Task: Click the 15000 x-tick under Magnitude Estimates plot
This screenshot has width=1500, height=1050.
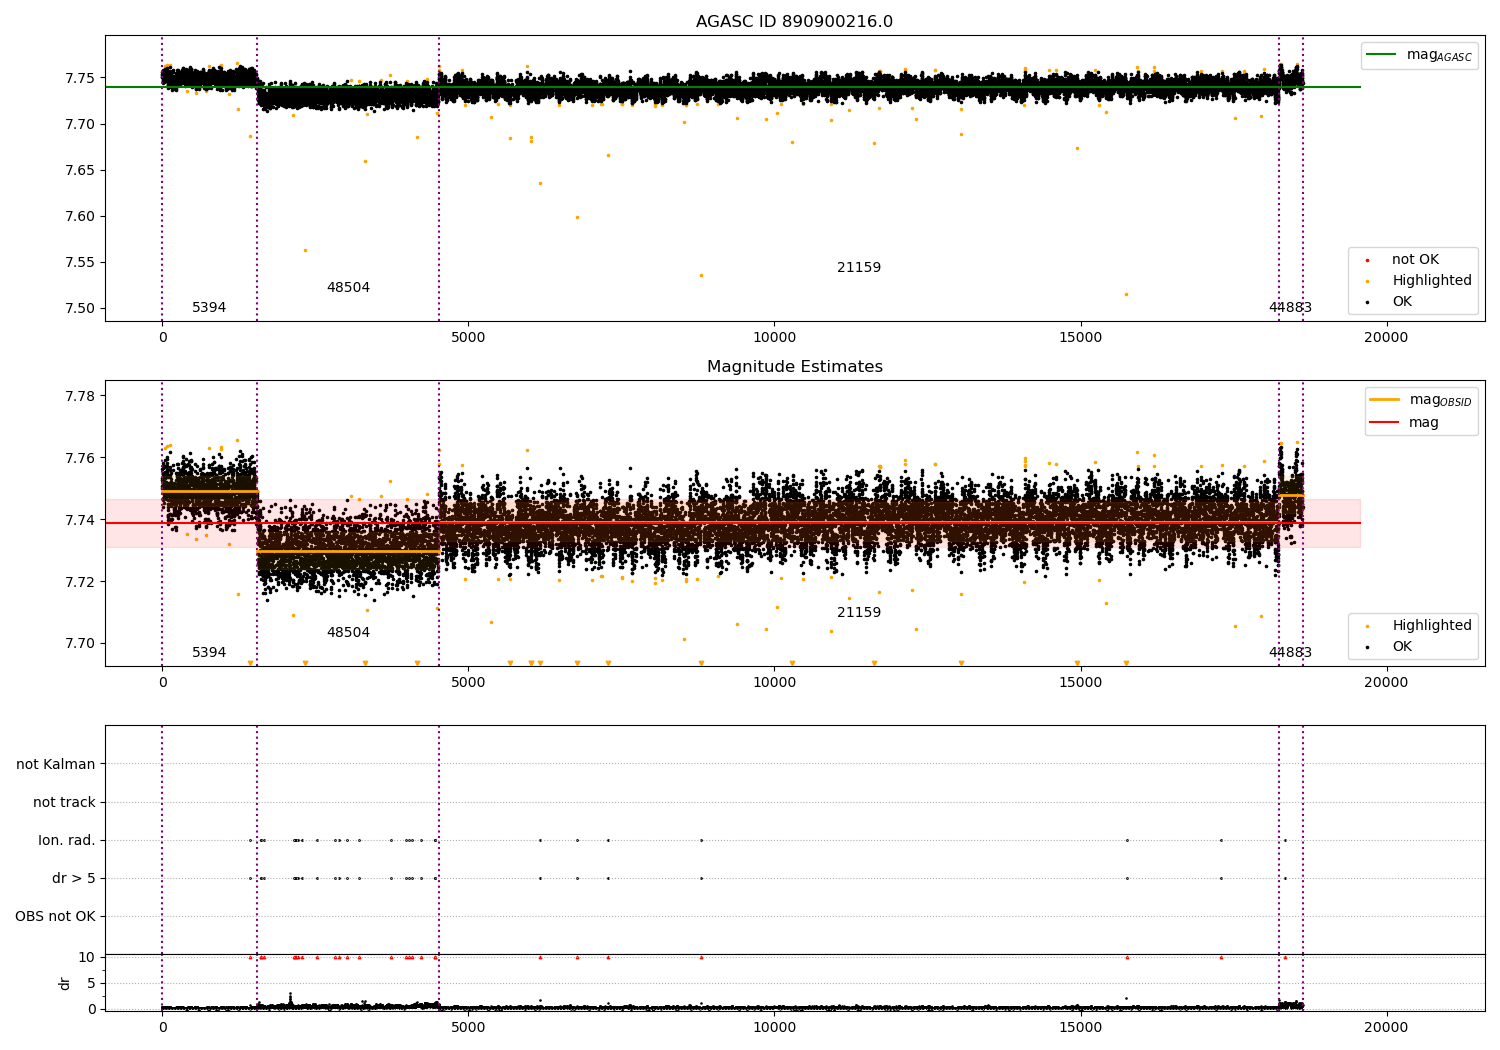Action: point(1080,683)
